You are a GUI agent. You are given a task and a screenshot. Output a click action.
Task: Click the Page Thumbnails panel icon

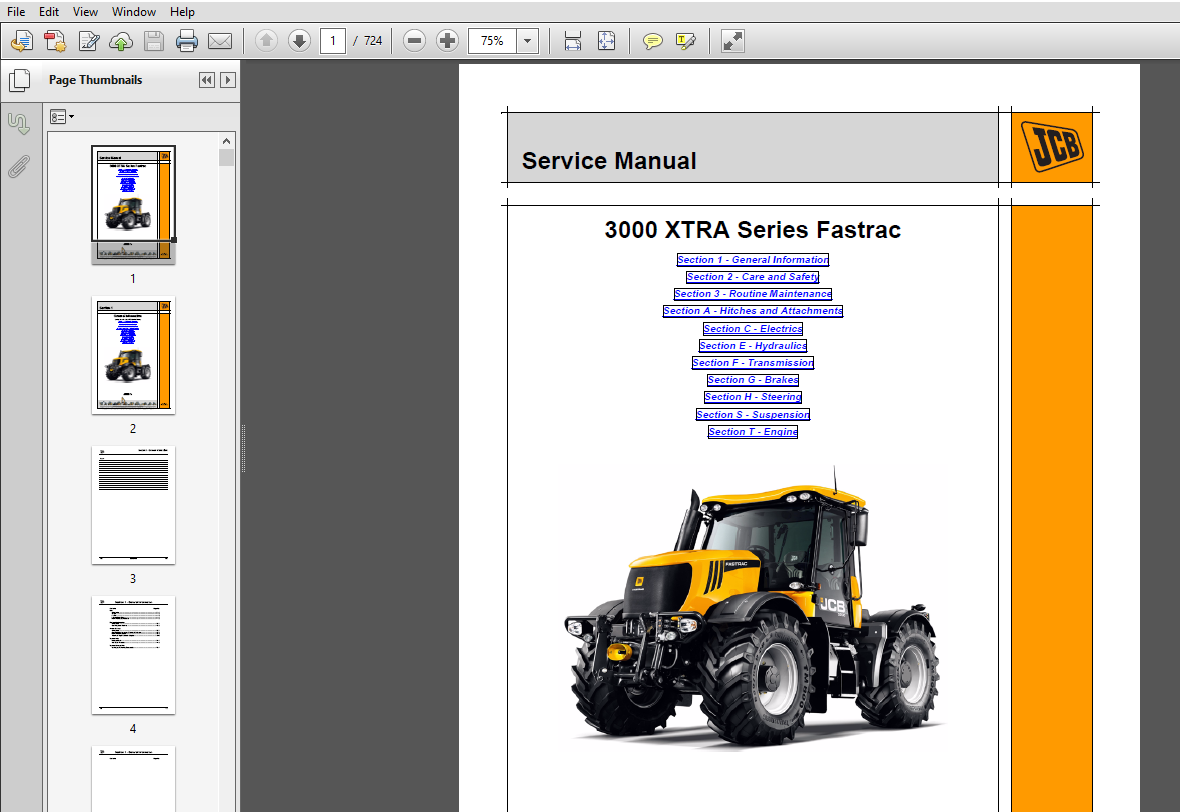click(20, 80)
